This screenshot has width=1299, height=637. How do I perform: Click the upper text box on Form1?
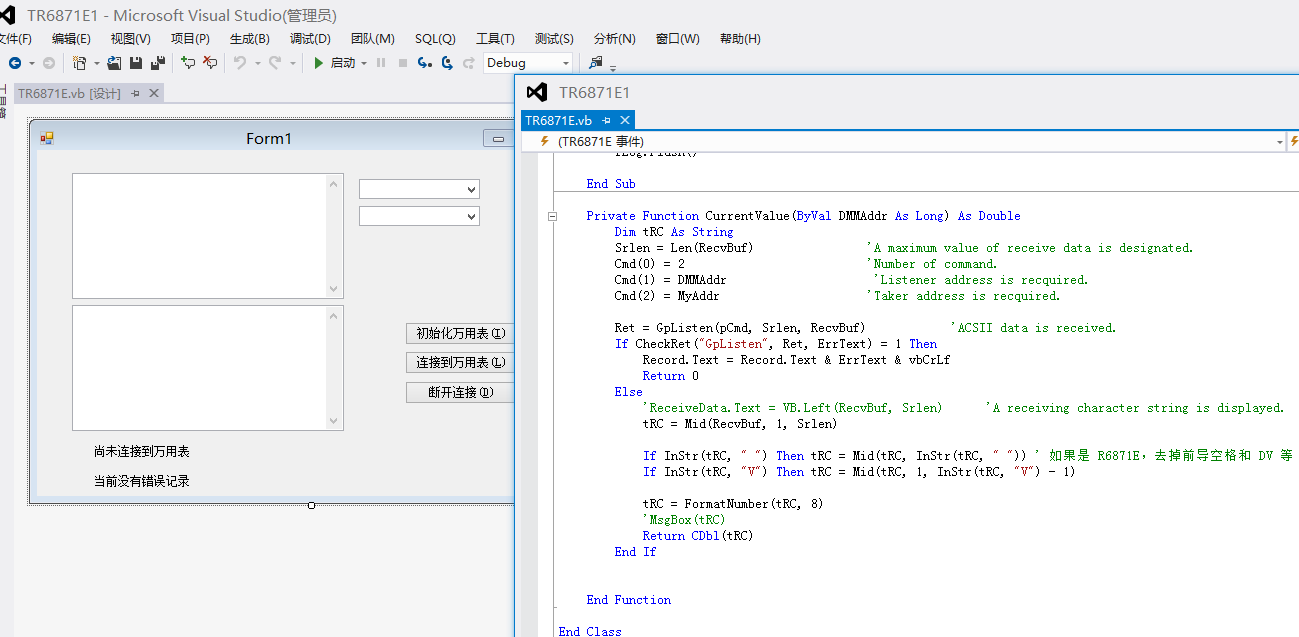click(x=208, y=236)
